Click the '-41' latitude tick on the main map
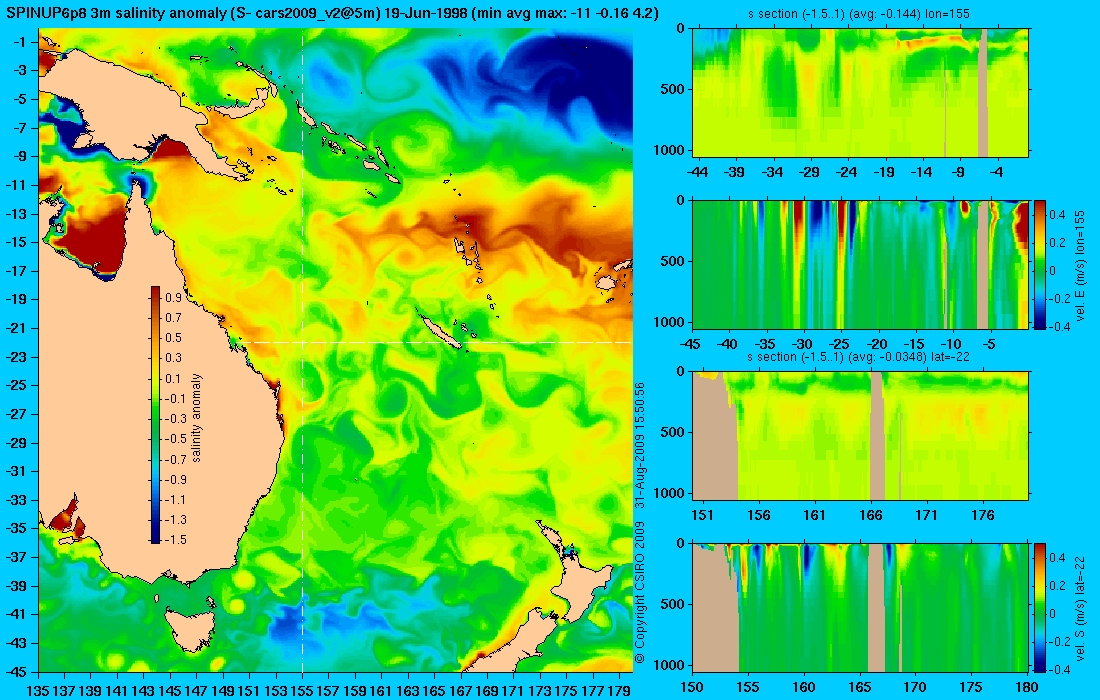 point(16,614)
